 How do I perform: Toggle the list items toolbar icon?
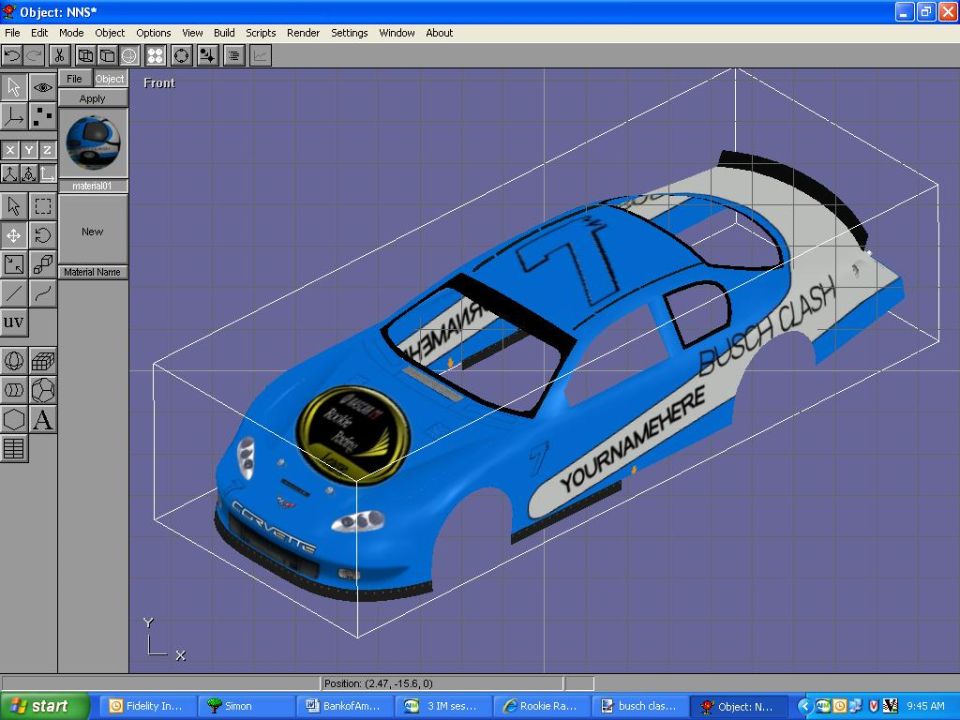click(233, 56)
